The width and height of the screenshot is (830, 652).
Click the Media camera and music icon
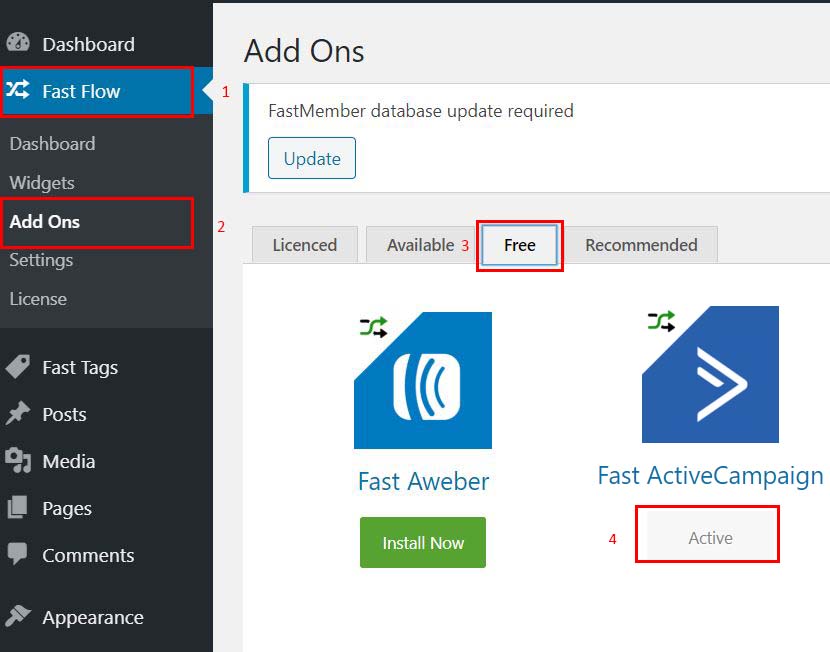18,460
